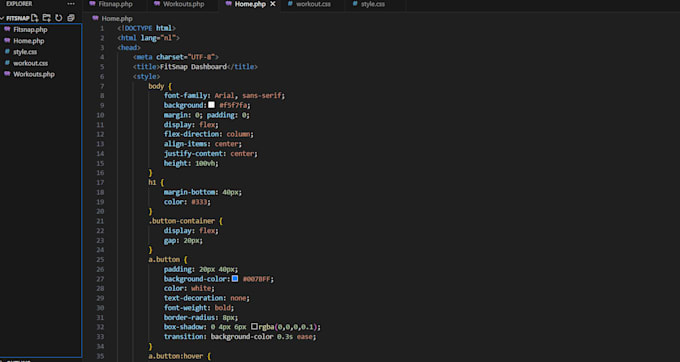The image size is (680, 362).
Task: Open color picker for #007BFF swatch
Action: point(235,279)
